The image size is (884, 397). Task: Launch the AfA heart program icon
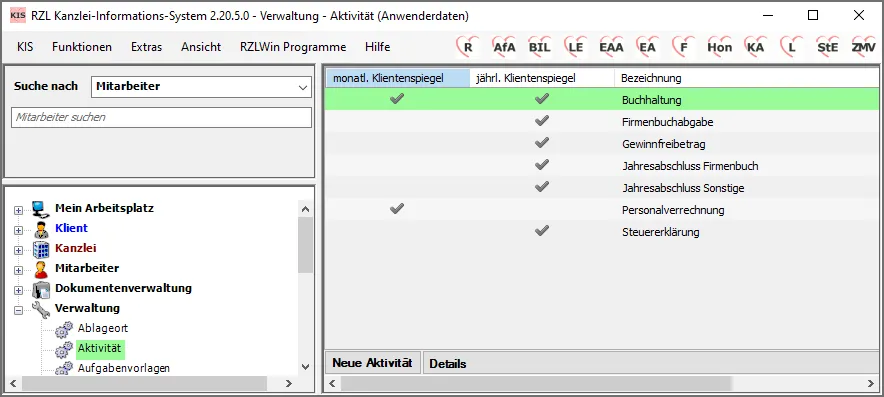point(503,47)
